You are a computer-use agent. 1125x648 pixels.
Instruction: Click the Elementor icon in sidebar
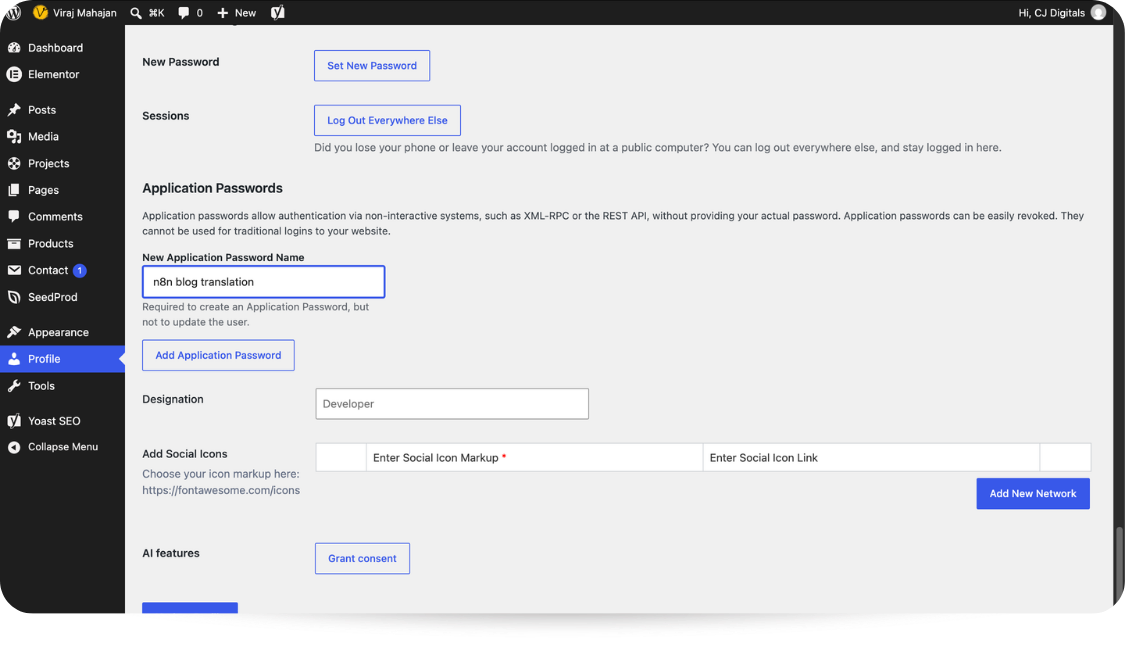coord(14,74)
